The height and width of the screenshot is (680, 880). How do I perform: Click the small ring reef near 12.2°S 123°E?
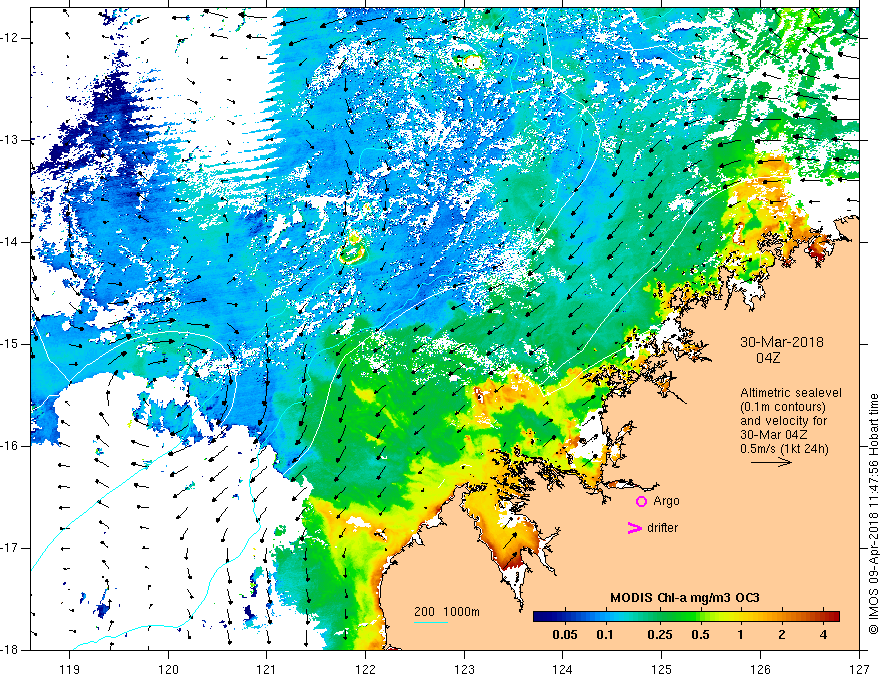471,61
